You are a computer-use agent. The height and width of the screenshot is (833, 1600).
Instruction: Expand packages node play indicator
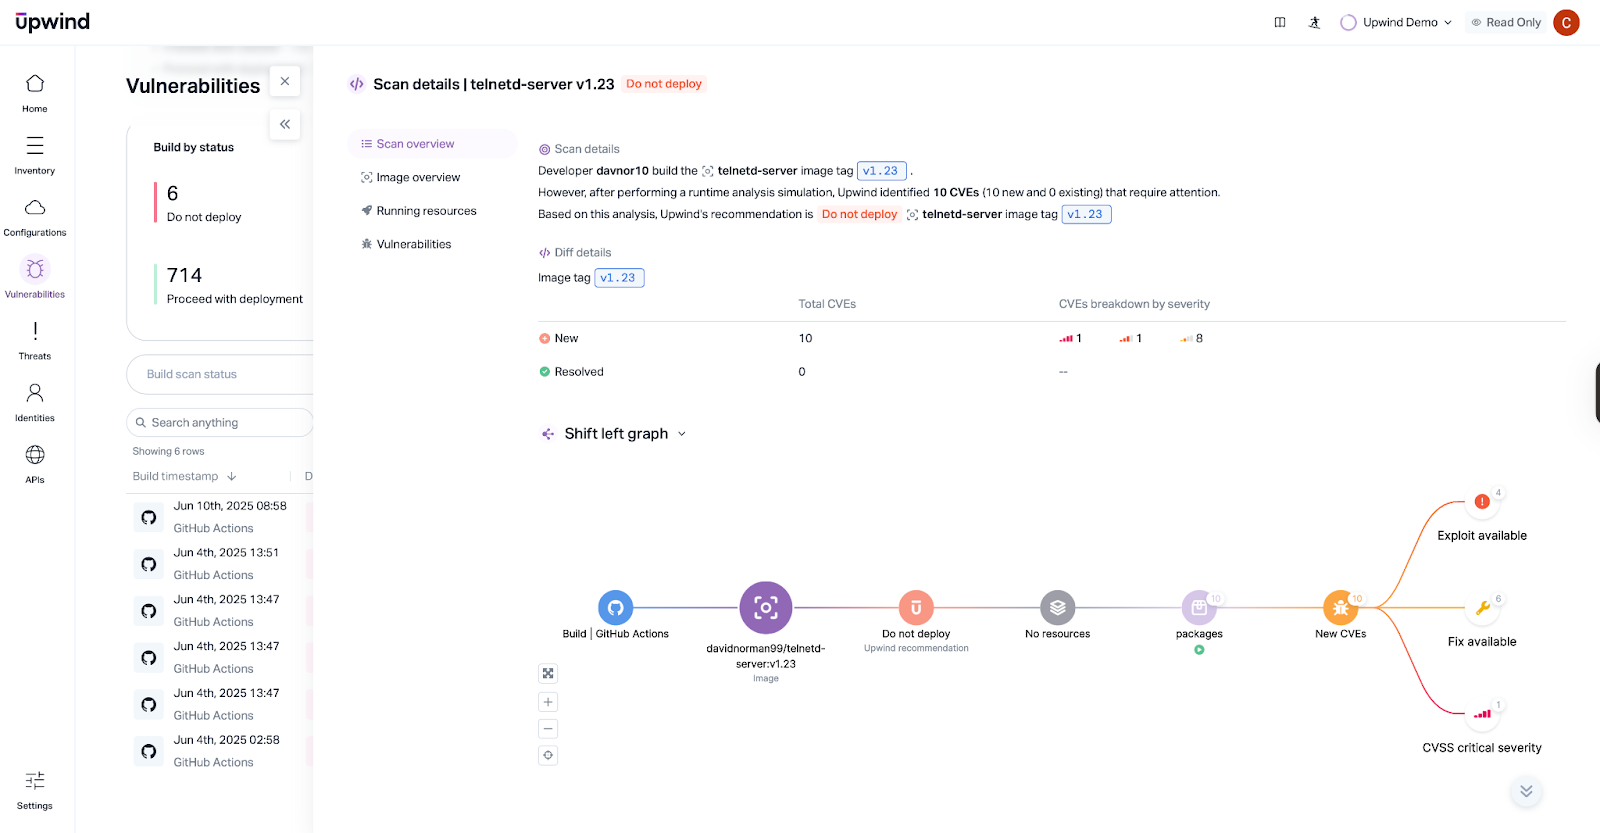click(x=1199, y=650)
